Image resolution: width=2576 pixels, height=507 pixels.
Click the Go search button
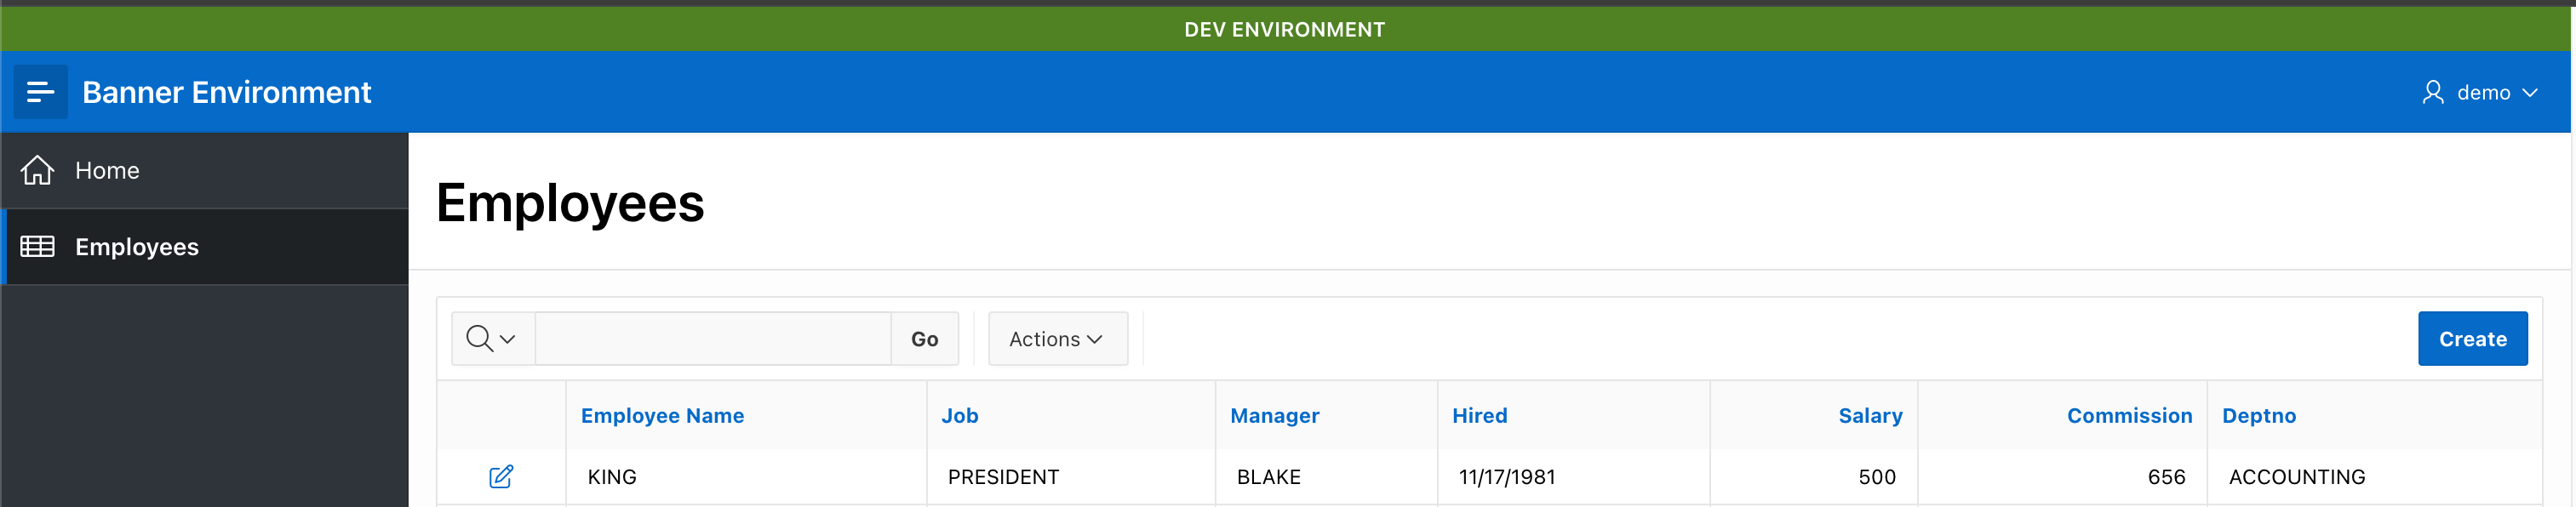click(924, 339)
